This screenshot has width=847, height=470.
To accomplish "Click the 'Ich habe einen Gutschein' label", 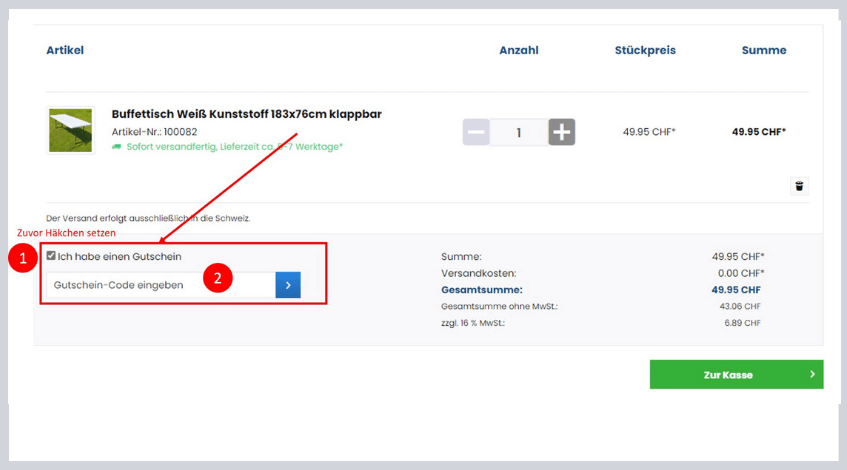I will point(119,257).
